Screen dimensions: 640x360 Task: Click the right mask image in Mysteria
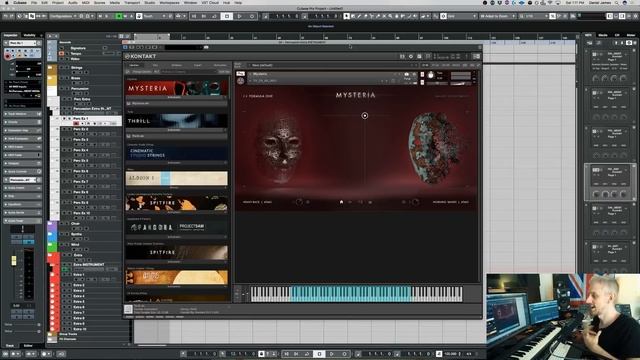click(434, 148)
